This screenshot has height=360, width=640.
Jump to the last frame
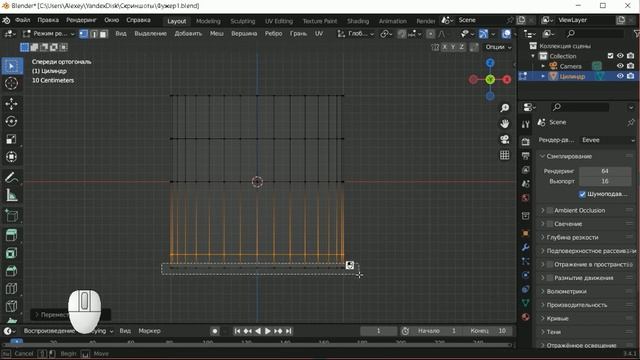click(x=289, y=331)
